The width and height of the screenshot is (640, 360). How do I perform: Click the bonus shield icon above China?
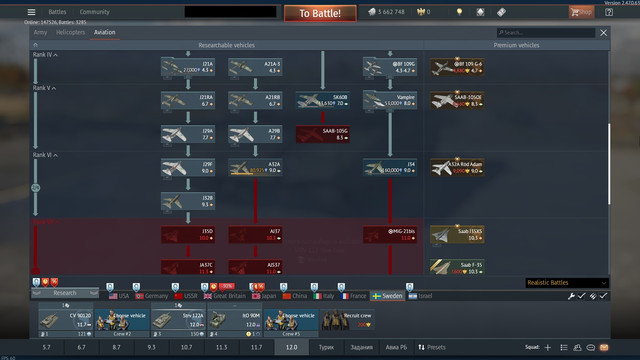(283, 287)
